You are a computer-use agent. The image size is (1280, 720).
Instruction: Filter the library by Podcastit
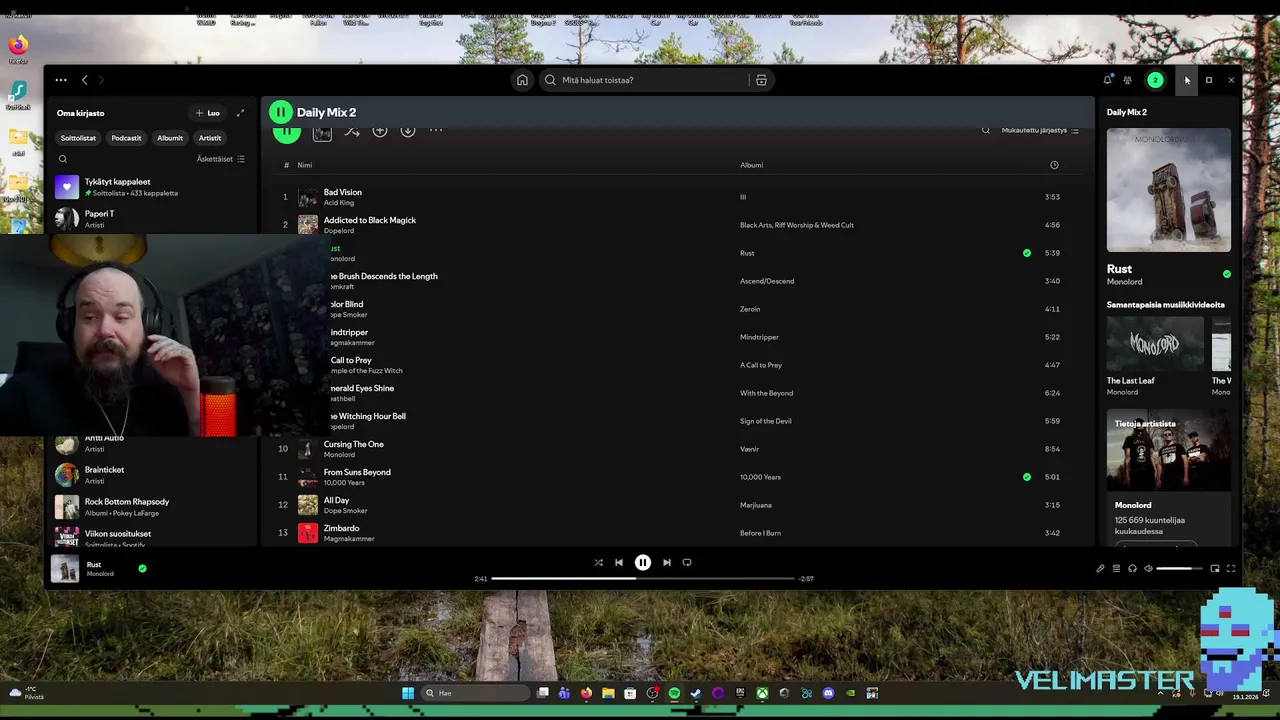click(x=126, y=138)
